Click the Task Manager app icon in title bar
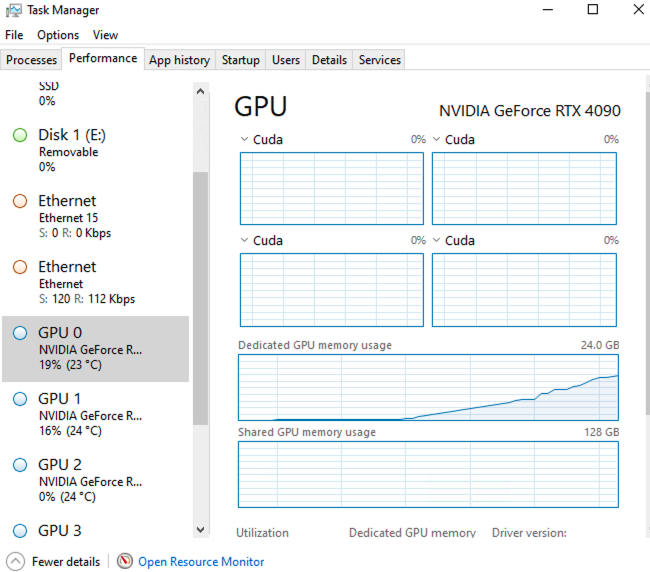650x572 pixels. 13,10
